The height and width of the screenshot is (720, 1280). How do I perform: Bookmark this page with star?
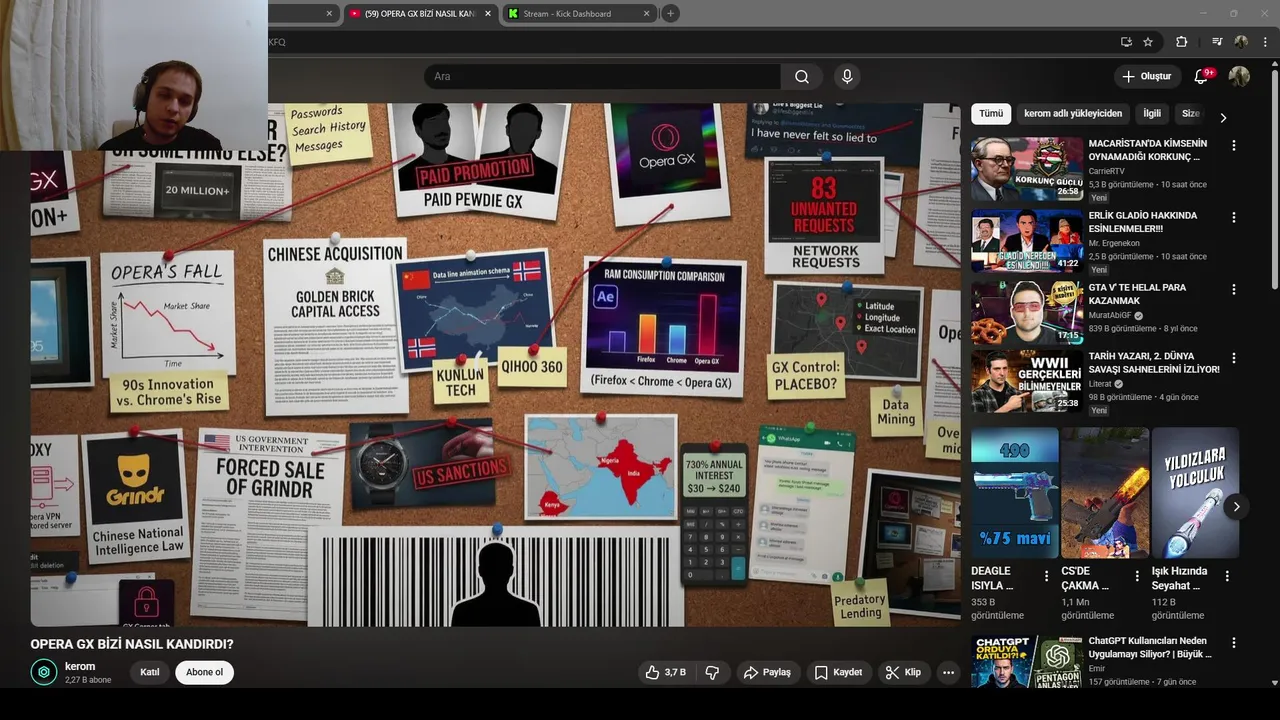[x=1148, y=42]
